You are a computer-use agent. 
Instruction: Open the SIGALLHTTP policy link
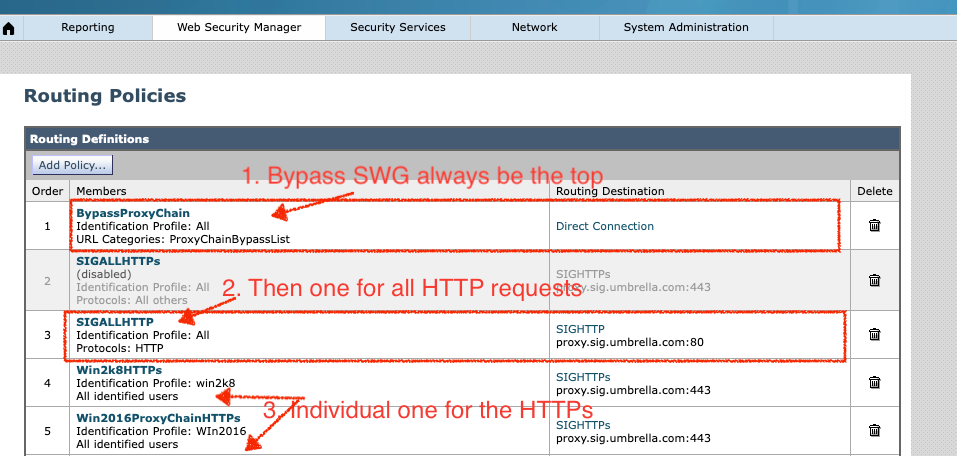[115, 322]
